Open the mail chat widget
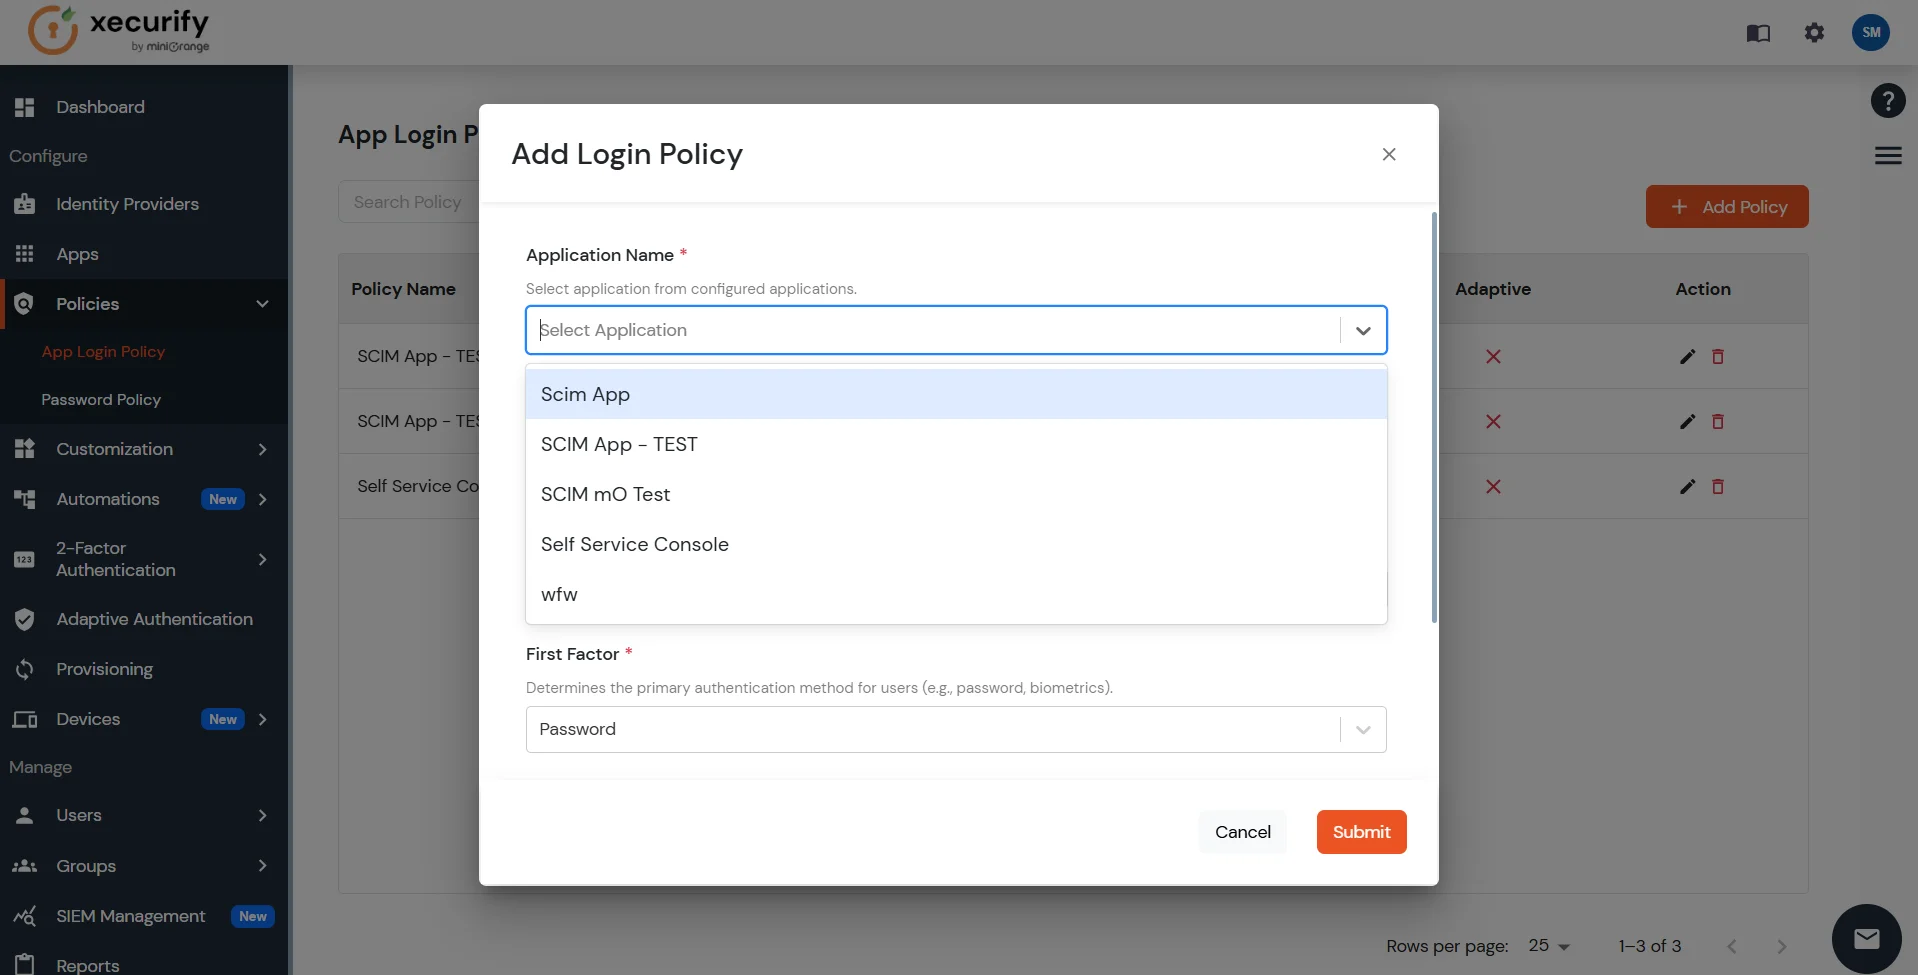Viewport: 1918px width, 975px height. point(1866,938)
